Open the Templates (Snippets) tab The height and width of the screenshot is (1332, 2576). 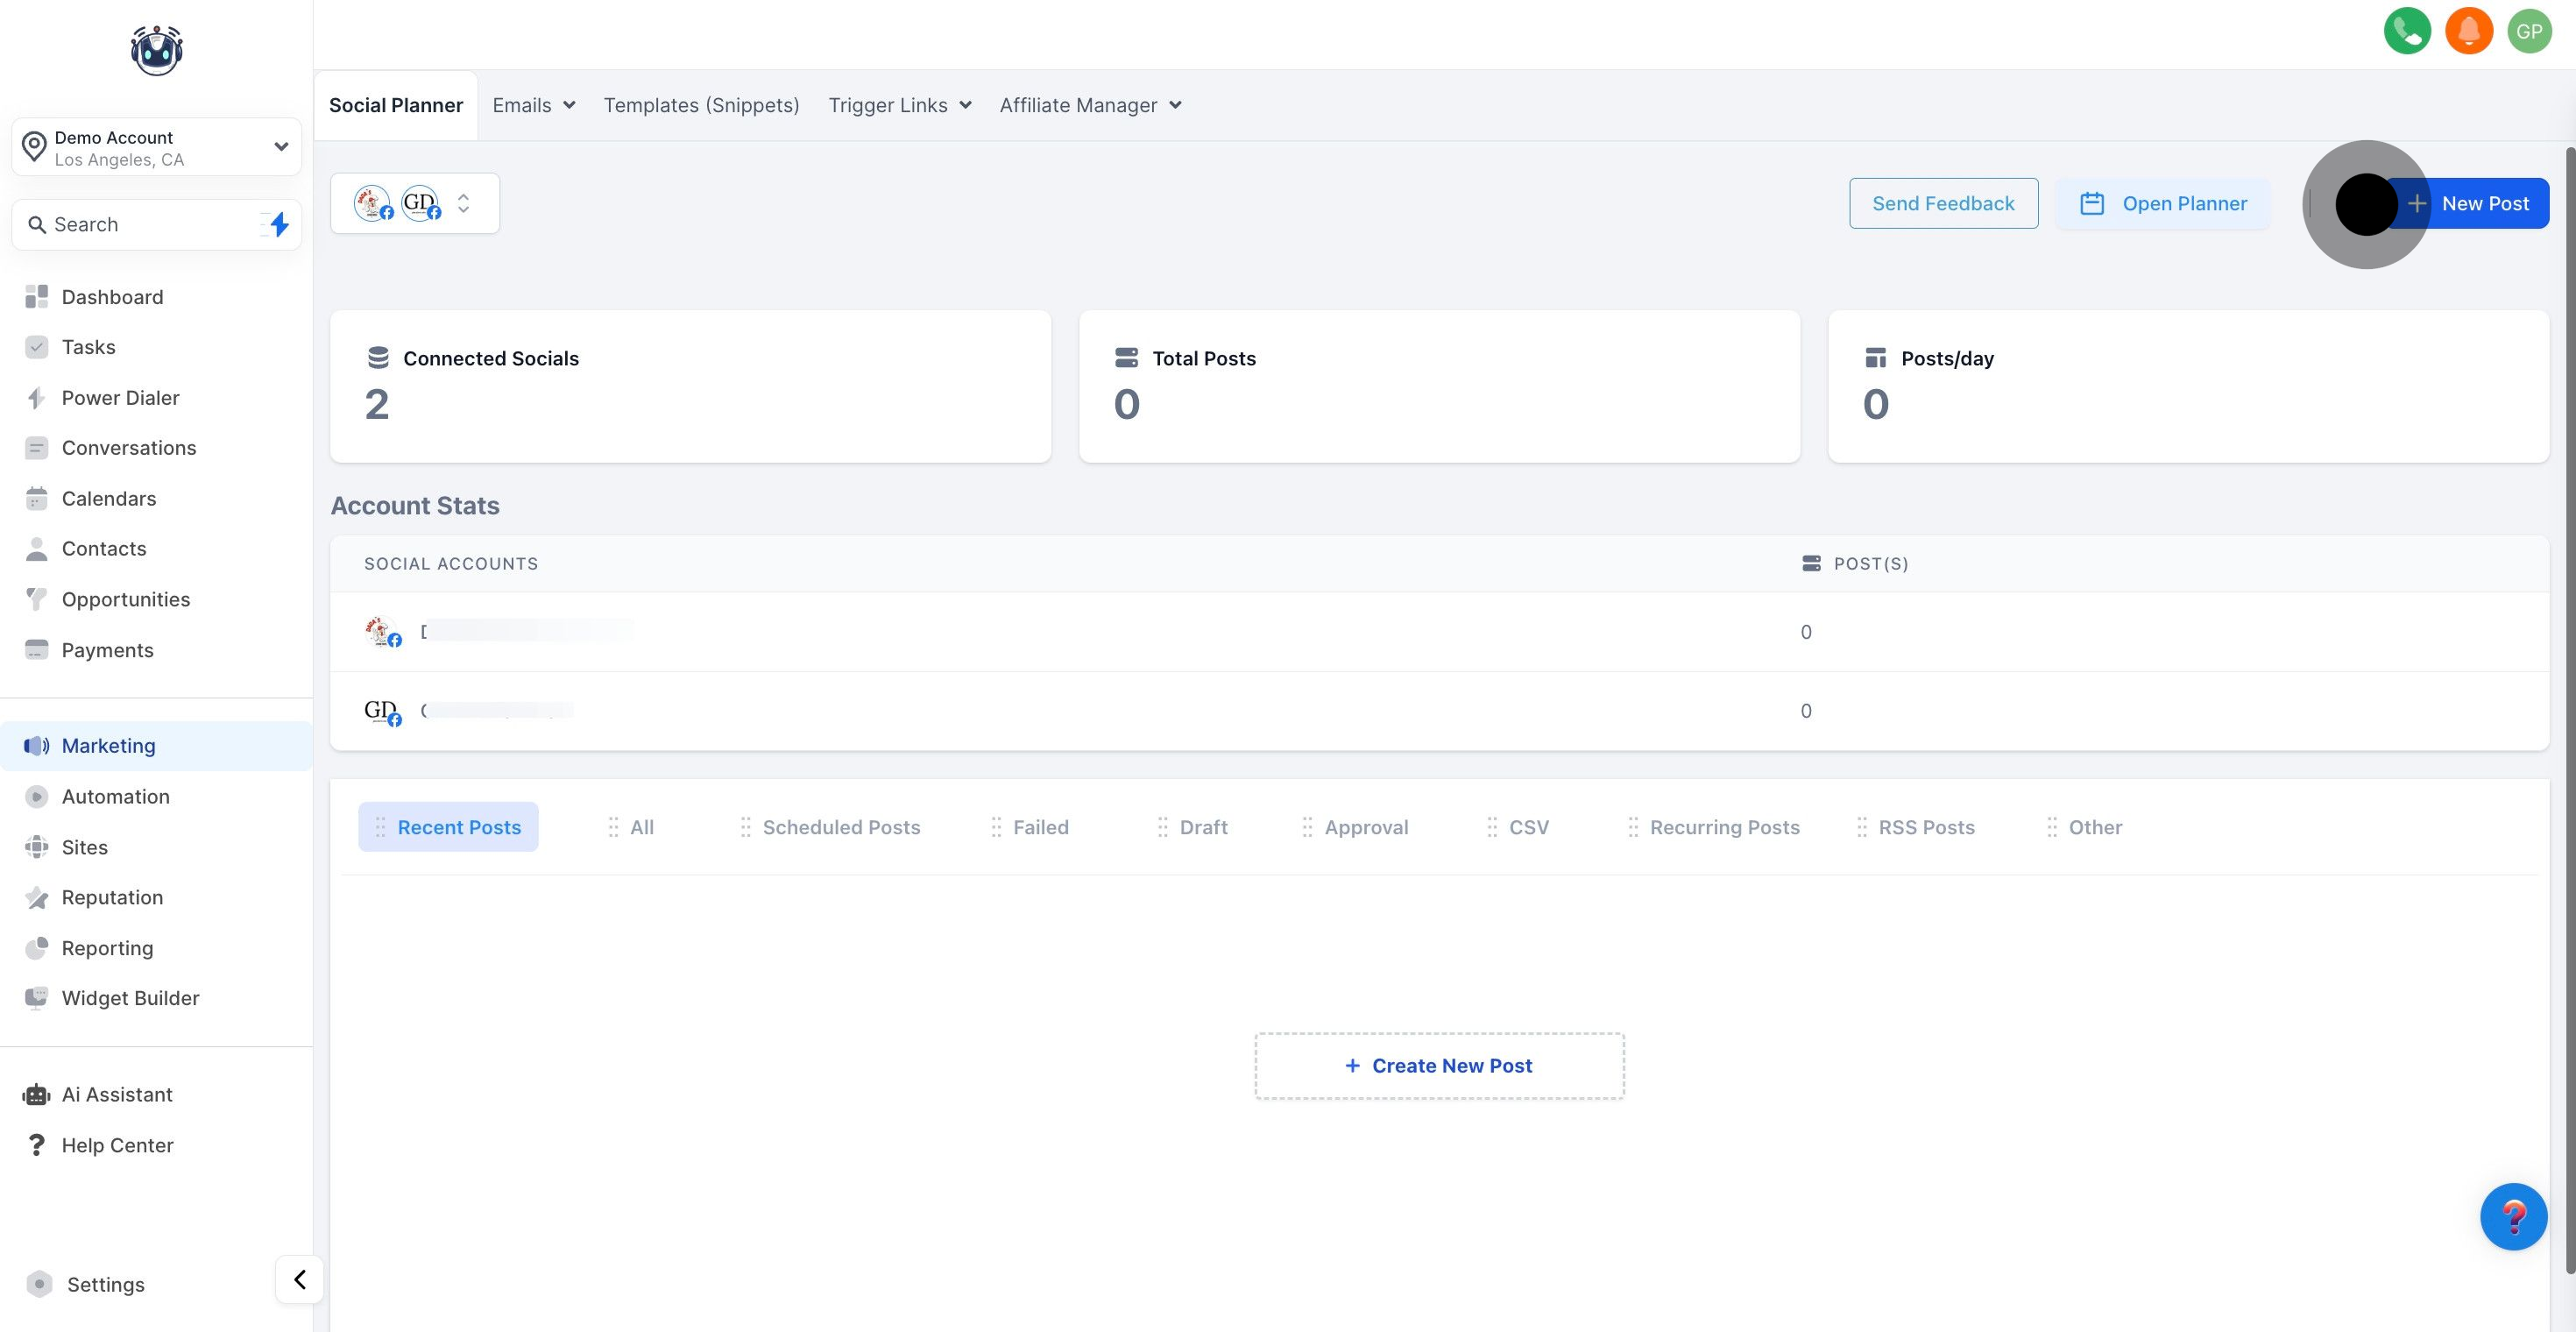pyautogui.click(x=701, y=105)
